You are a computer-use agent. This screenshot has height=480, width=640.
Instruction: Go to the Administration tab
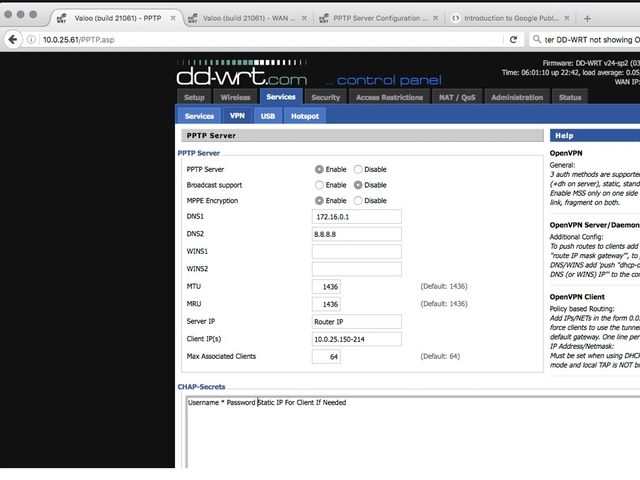coord(517,97)
